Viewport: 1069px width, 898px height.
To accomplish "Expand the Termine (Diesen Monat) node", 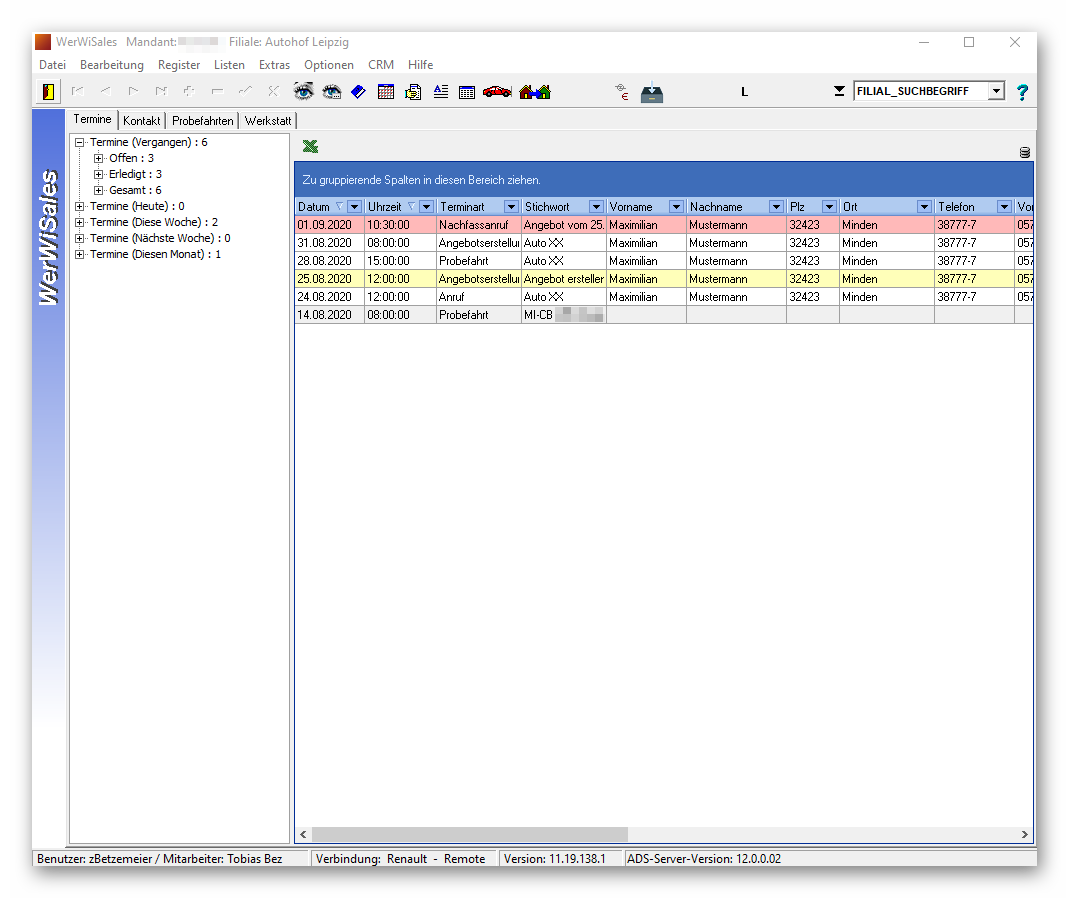I will tap(80, 254).
